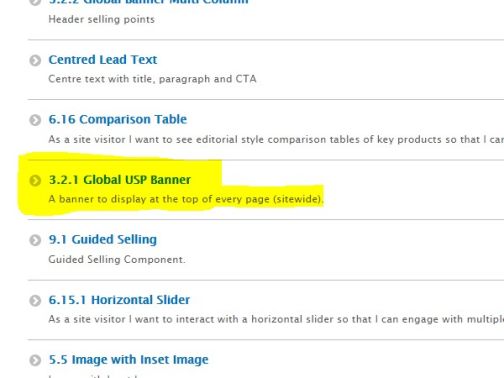Click the arrow icon beside 6.15.1 Horizontal Slider
The image size is (504, 378).
pyautogui.click(x=35, y=300)
